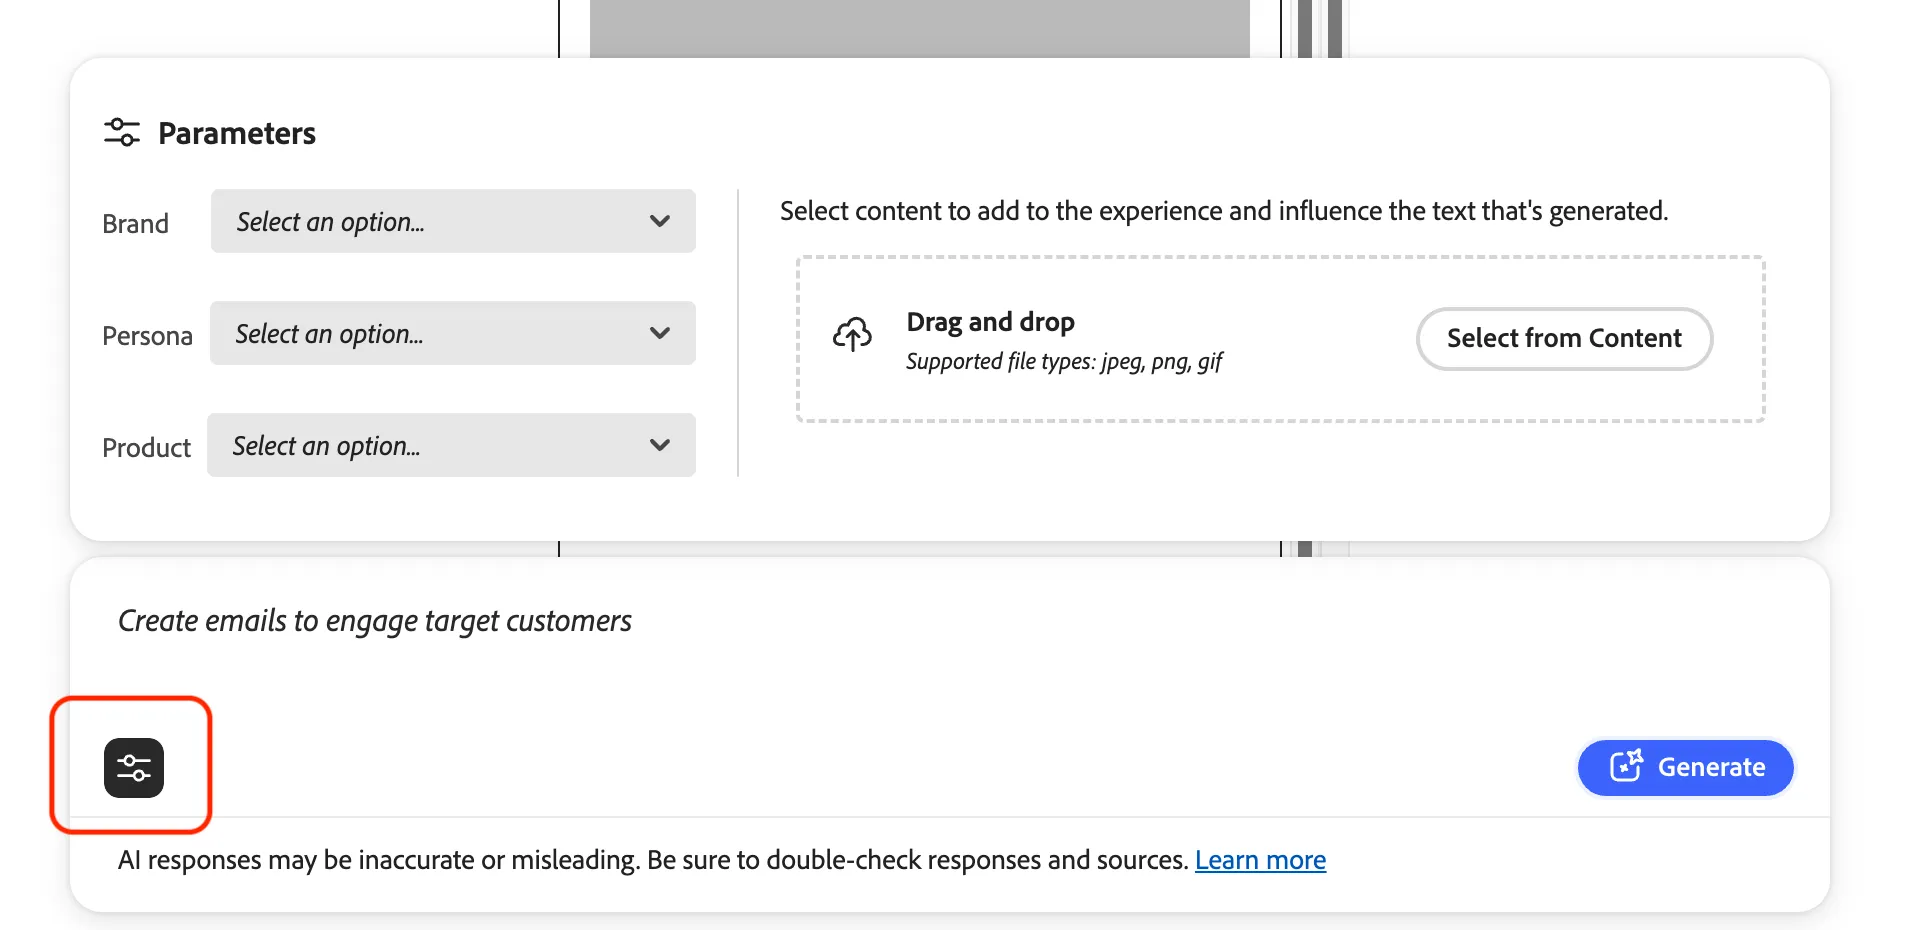Open the Persona dropdown
The image size is (1906, 930).
453,333
